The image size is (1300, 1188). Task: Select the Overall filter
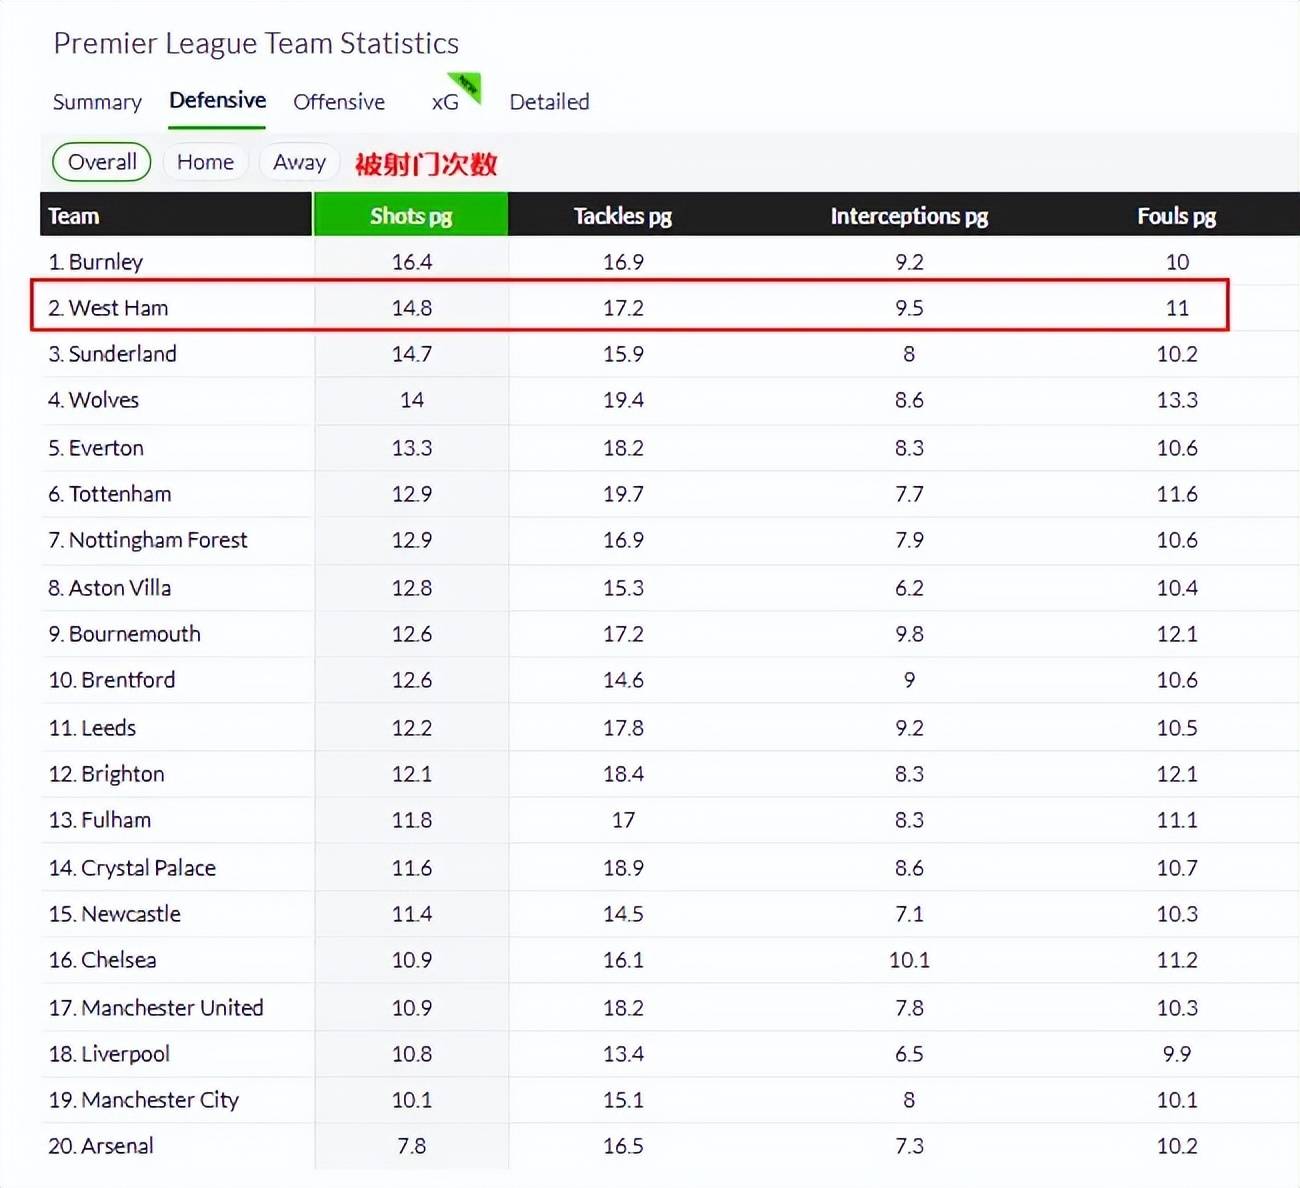tap(102, 162)
